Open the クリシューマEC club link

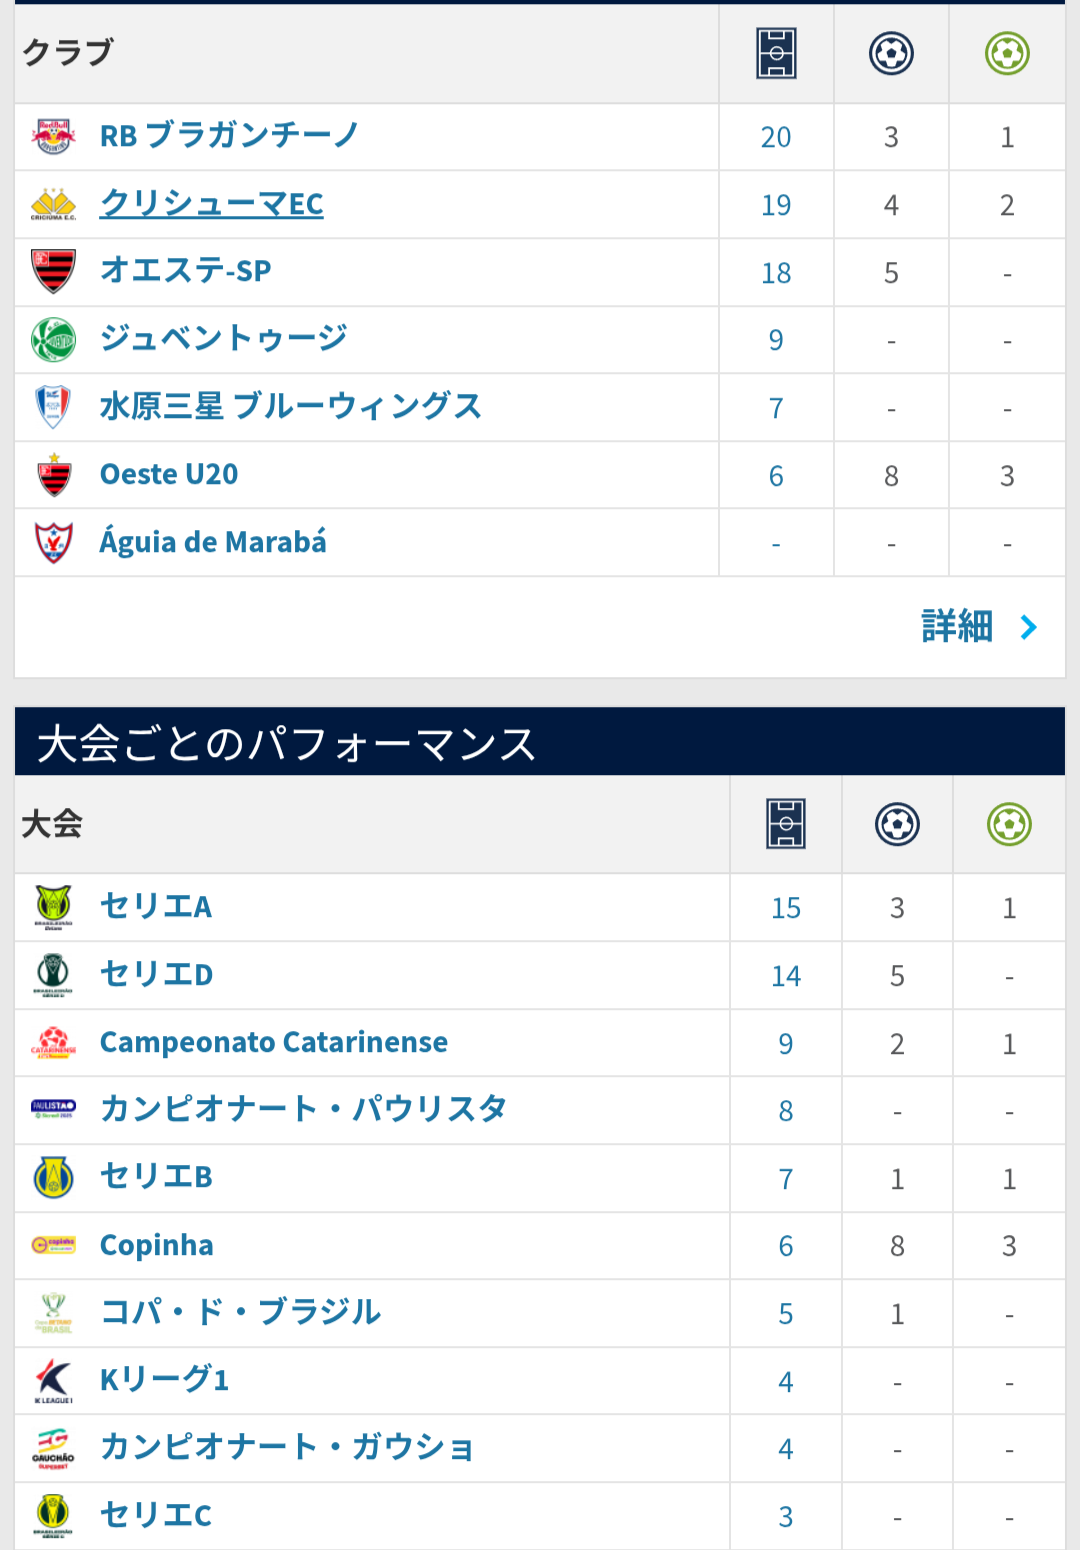pyautogui.click(x=212, y=204)
